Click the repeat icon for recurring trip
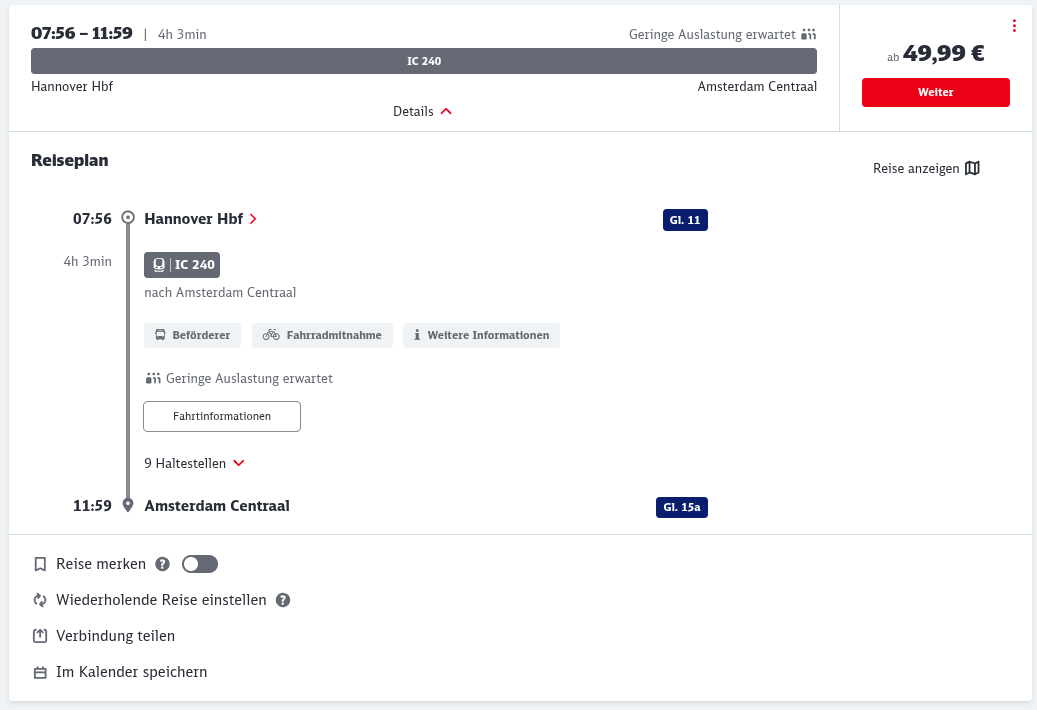Viewport: 1037px width, 710px height. [40, 600]
